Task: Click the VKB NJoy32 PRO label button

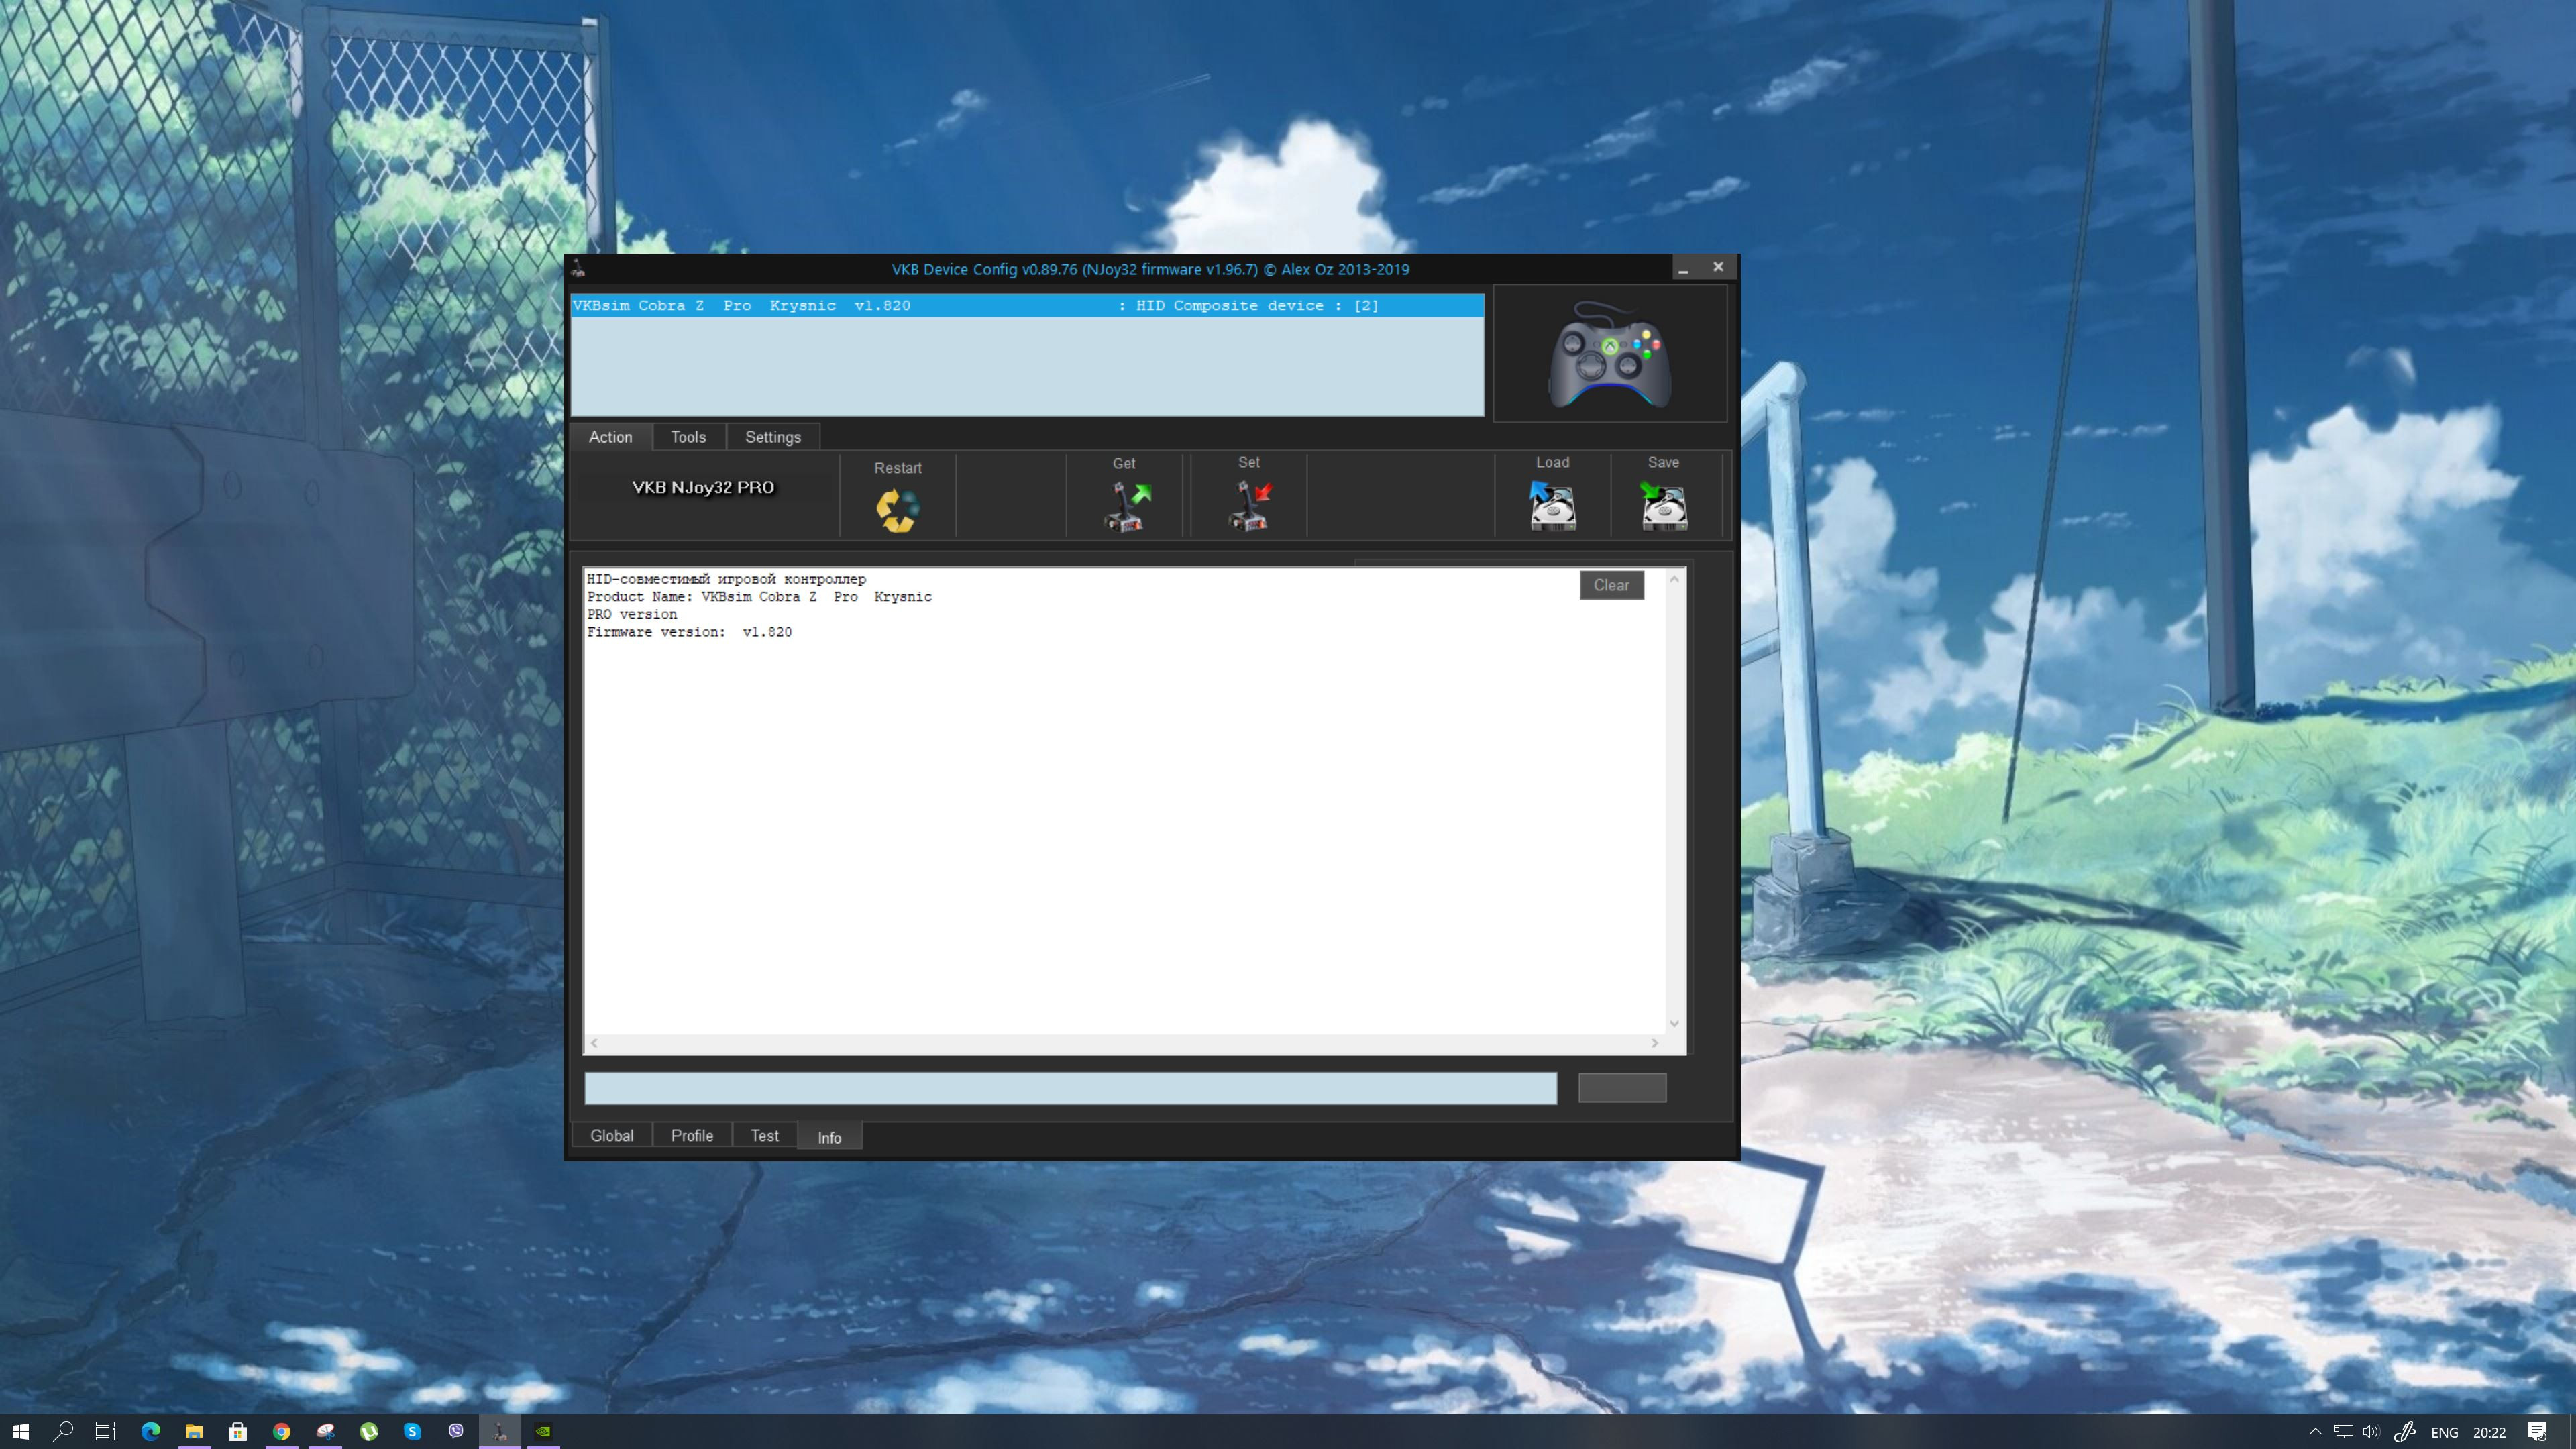Action: [x=703, y=488]
